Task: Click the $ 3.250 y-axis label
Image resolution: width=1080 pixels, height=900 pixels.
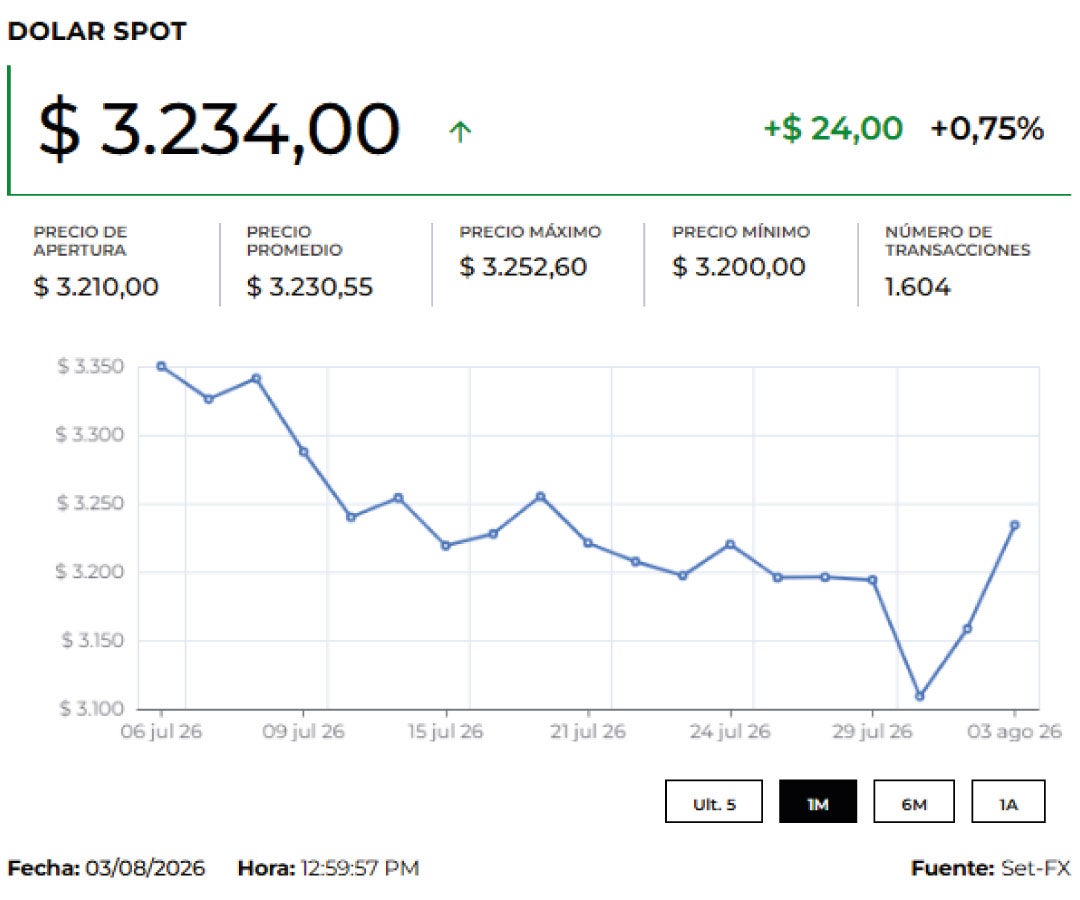Action: [x=90, y=503]
